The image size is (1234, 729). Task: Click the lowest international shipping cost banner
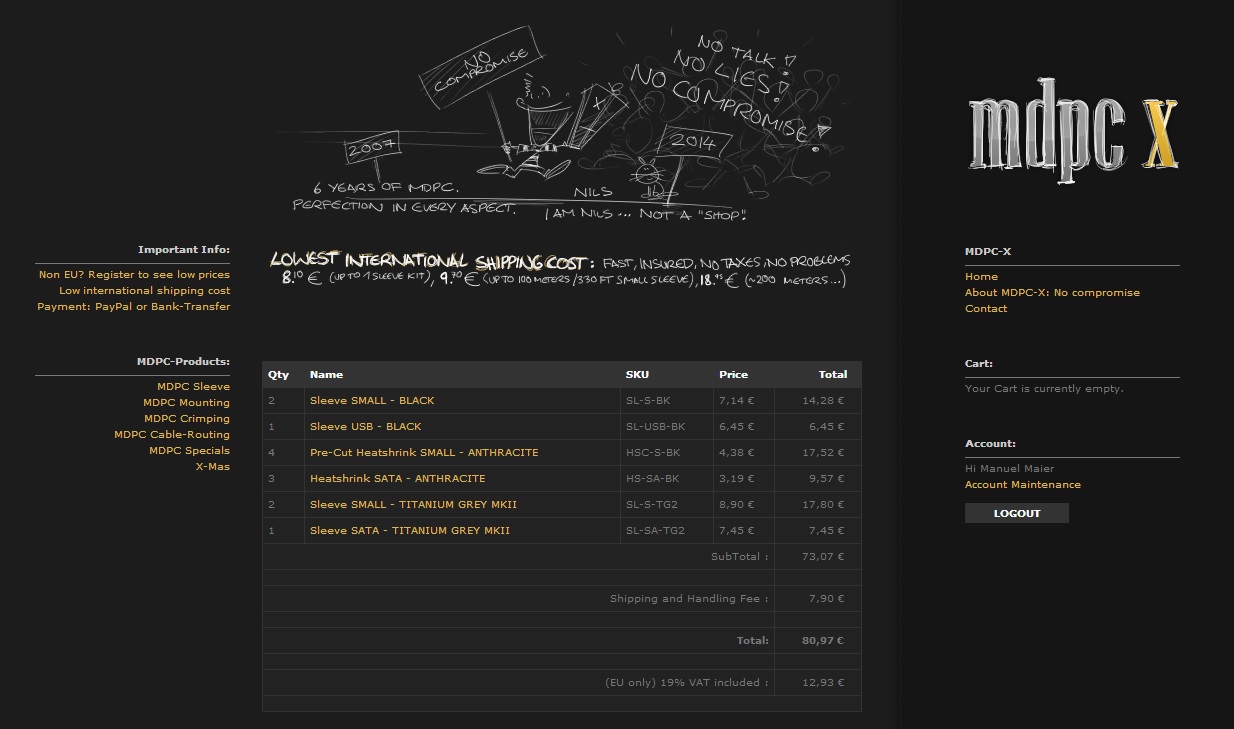[x=560, y=269]
